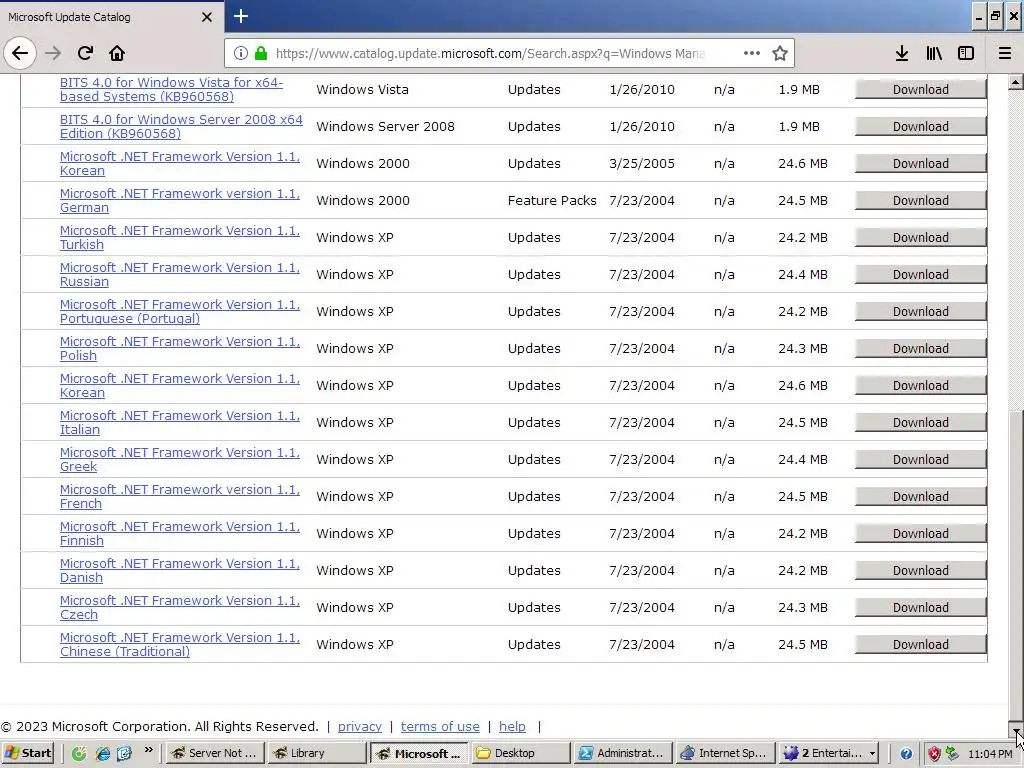The width and height of the screenshot is (1024, 768).
Task: Open .NET Framework 1.1 Finnish link
Action: (180, 534)
